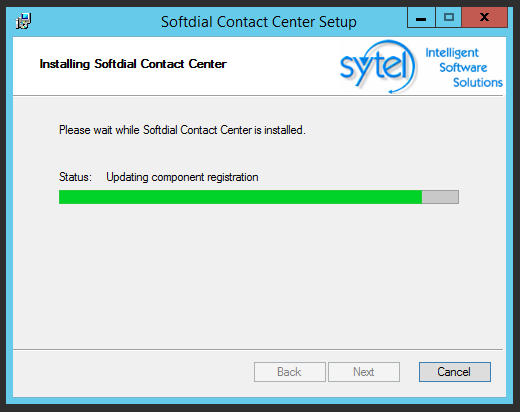Click the Status: label
This screenshot has height=412, width=520.
point(75,177)
